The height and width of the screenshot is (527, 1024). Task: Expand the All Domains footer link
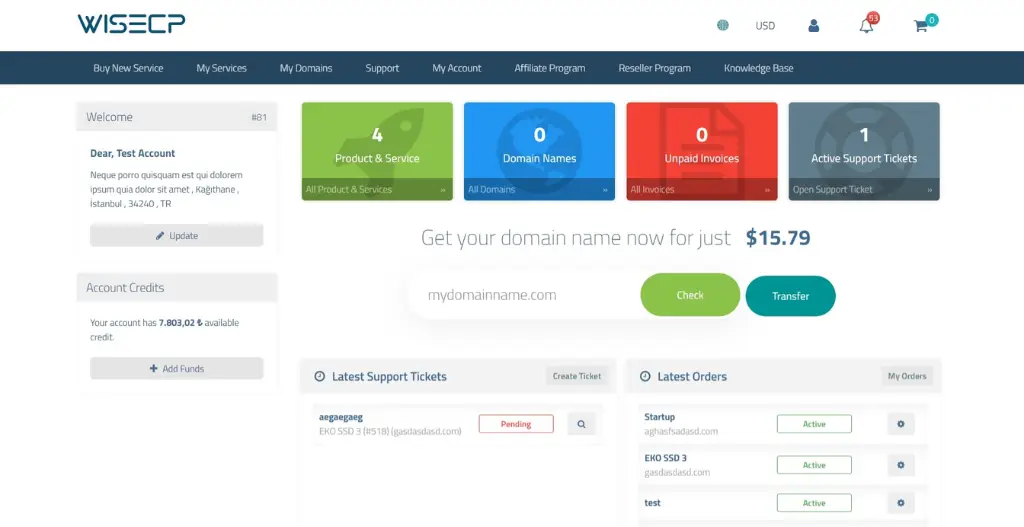[539, 189]
